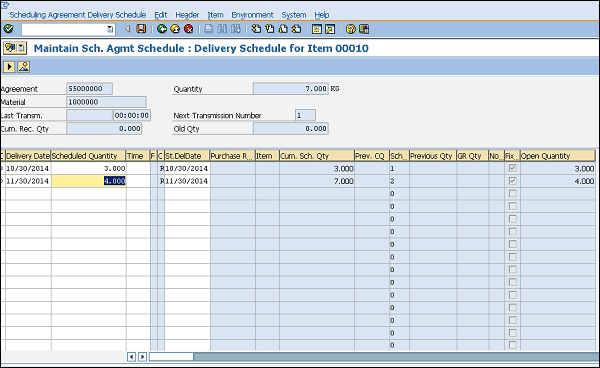This screenshot has width=600, height=368.
Task: Click the black arrow application toolbar button
Action: tap(9, 67)
